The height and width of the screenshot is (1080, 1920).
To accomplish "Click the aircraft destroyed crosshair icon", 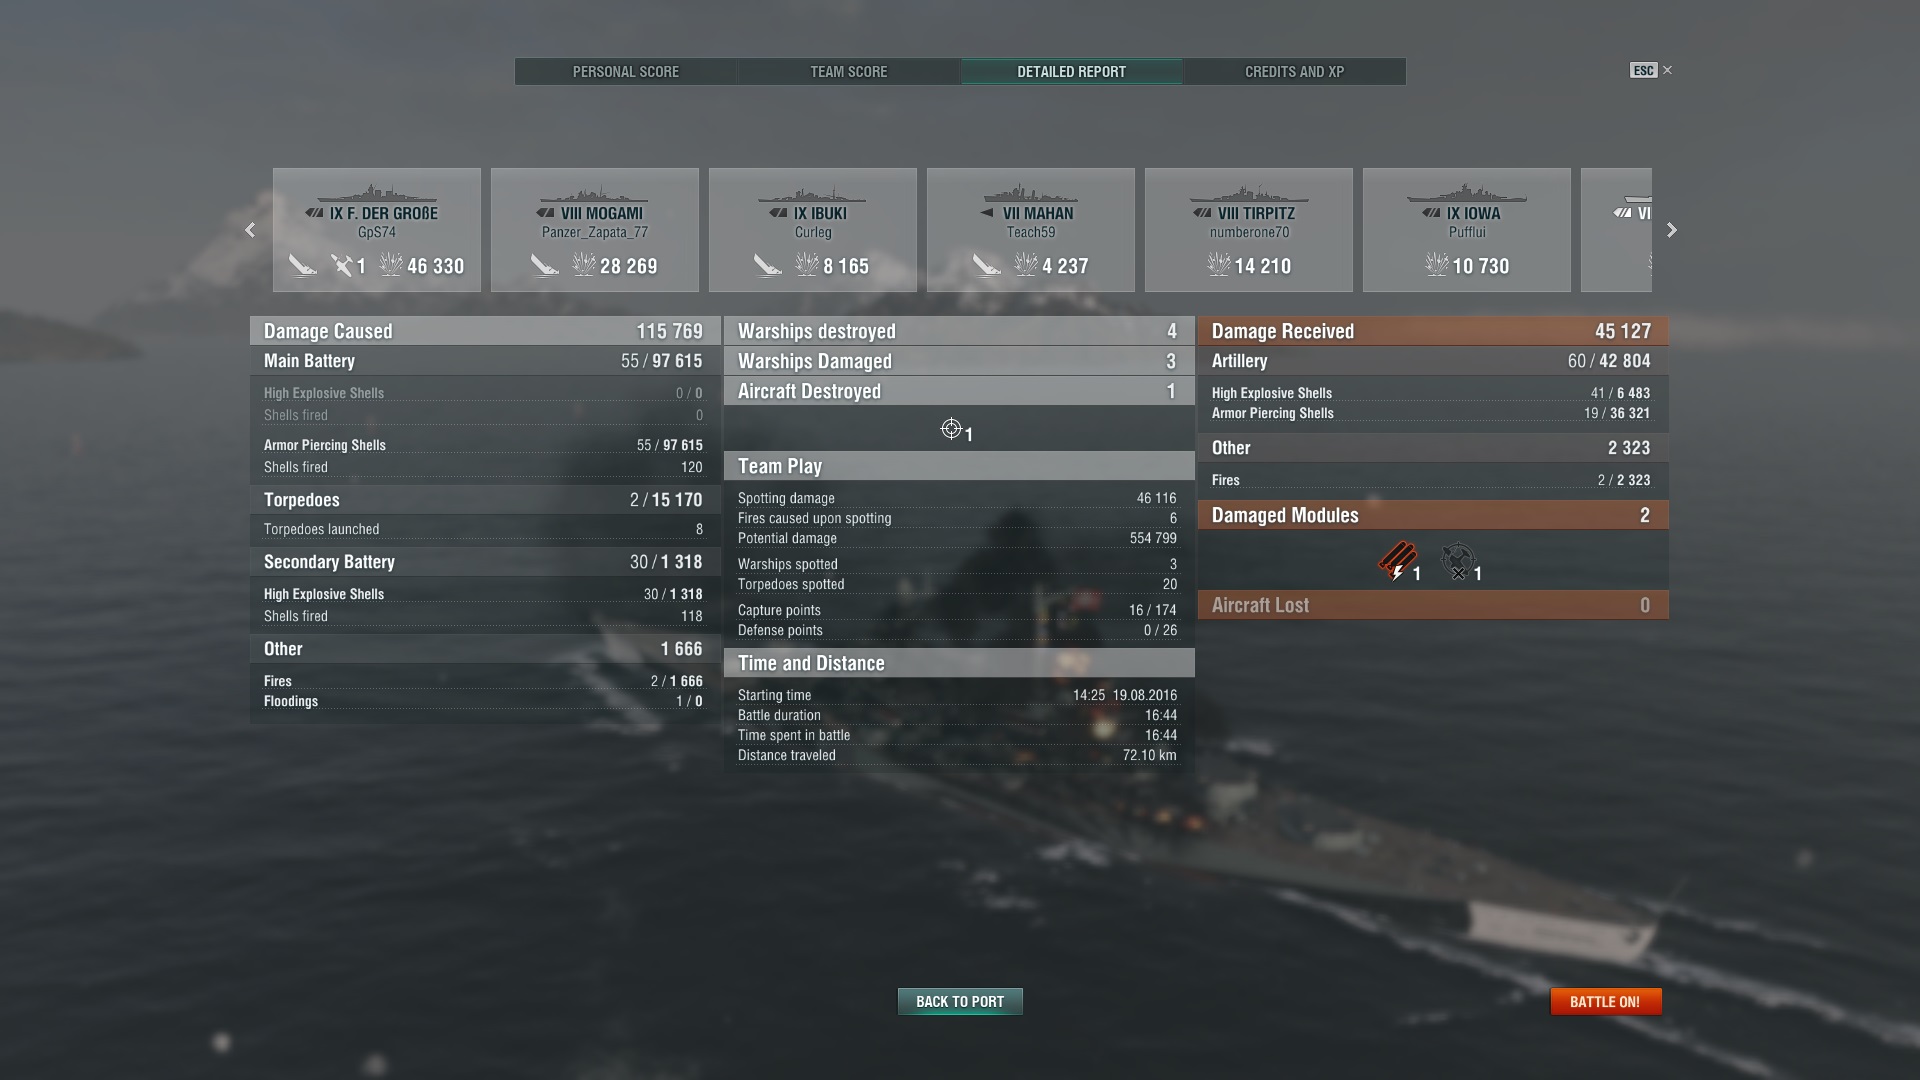I will pos(951,429).
